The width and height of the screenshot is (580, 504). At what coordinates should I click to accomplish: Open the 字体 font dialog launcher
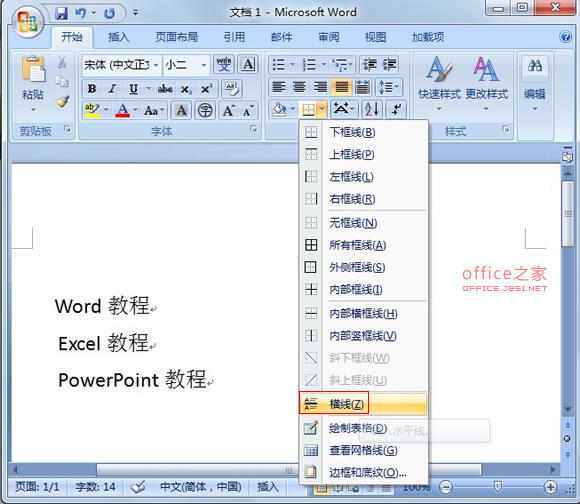point(253,129)
